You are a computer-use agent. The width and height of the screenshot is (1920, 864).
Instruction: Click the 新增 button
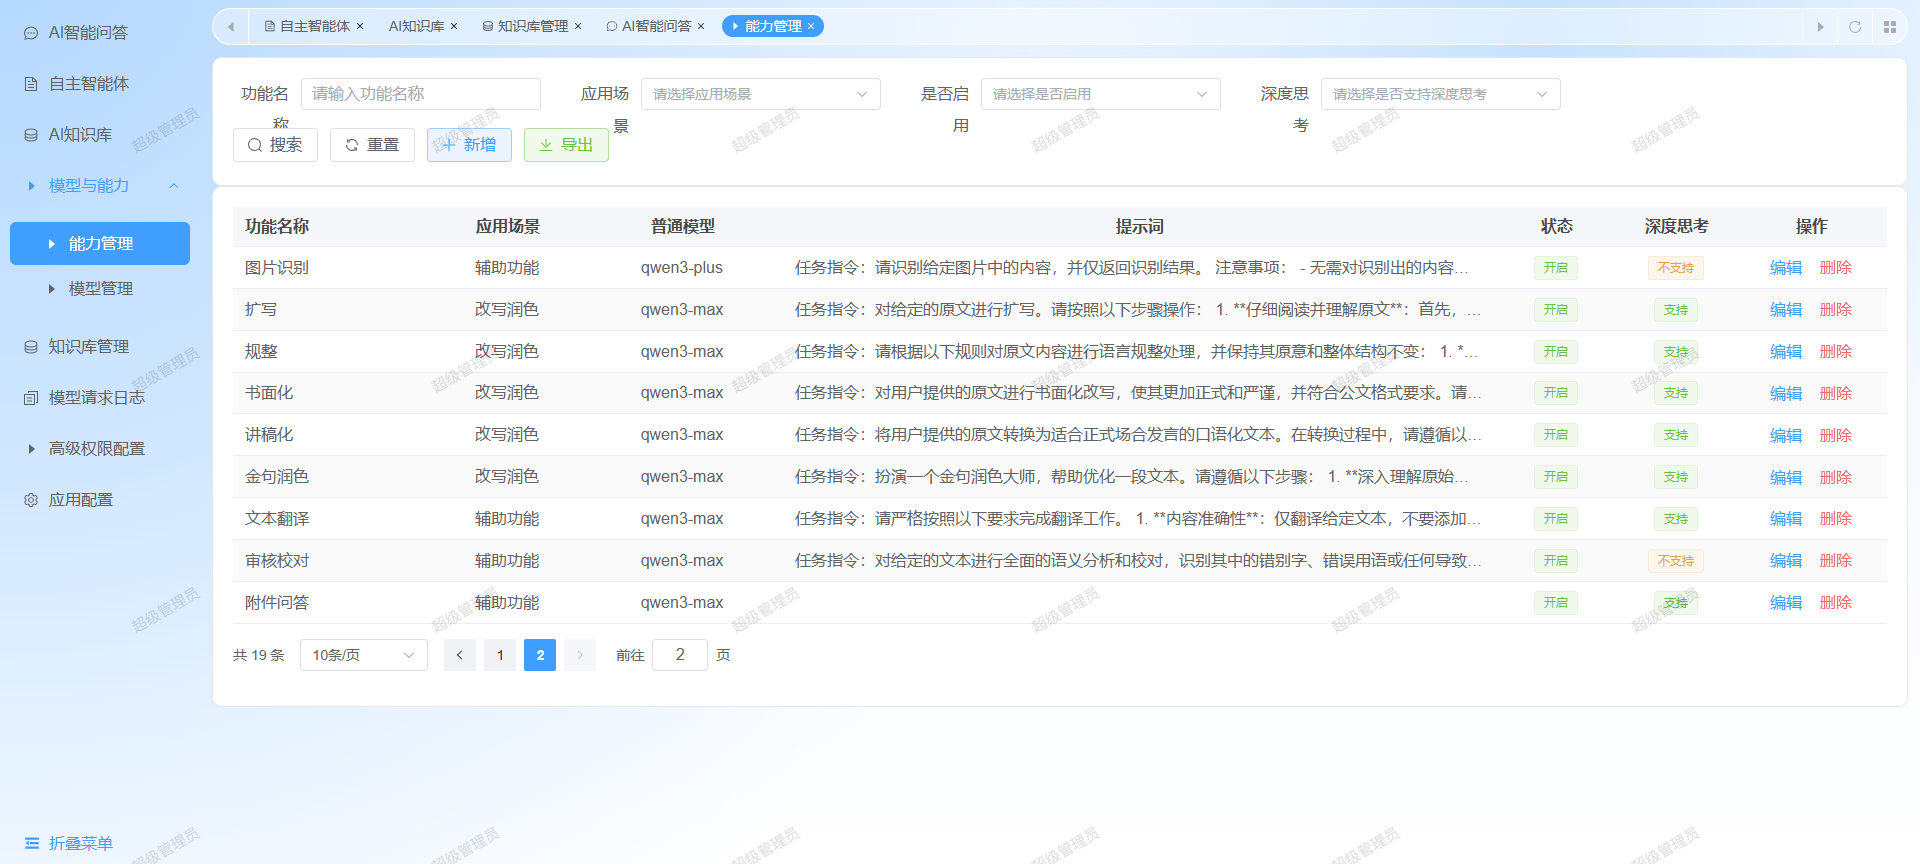469,145
